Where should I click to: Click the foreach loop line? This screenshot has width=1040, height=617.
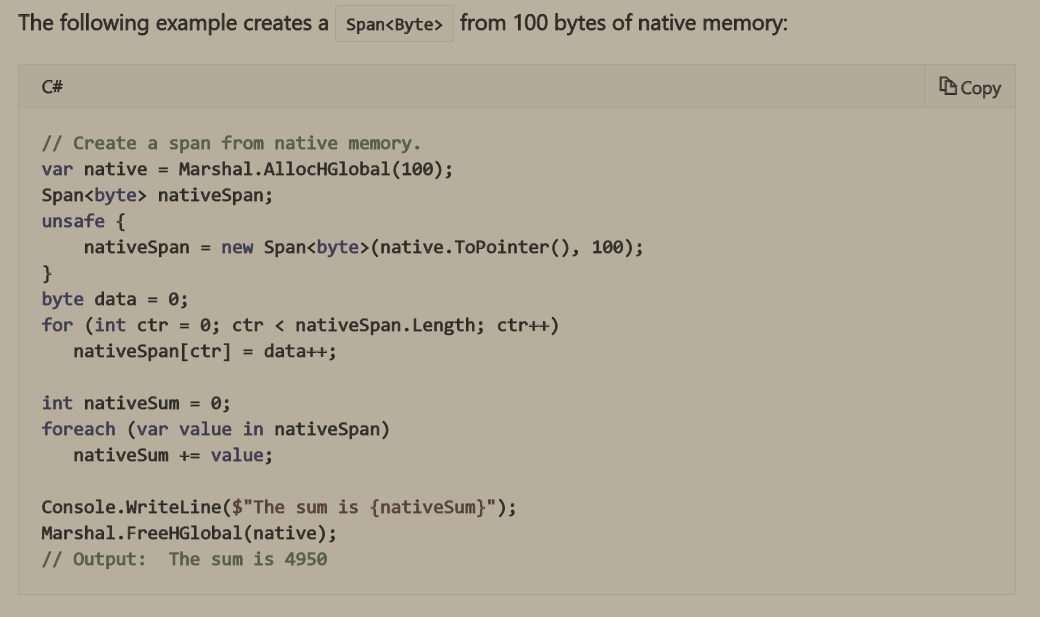click(216, 429)
